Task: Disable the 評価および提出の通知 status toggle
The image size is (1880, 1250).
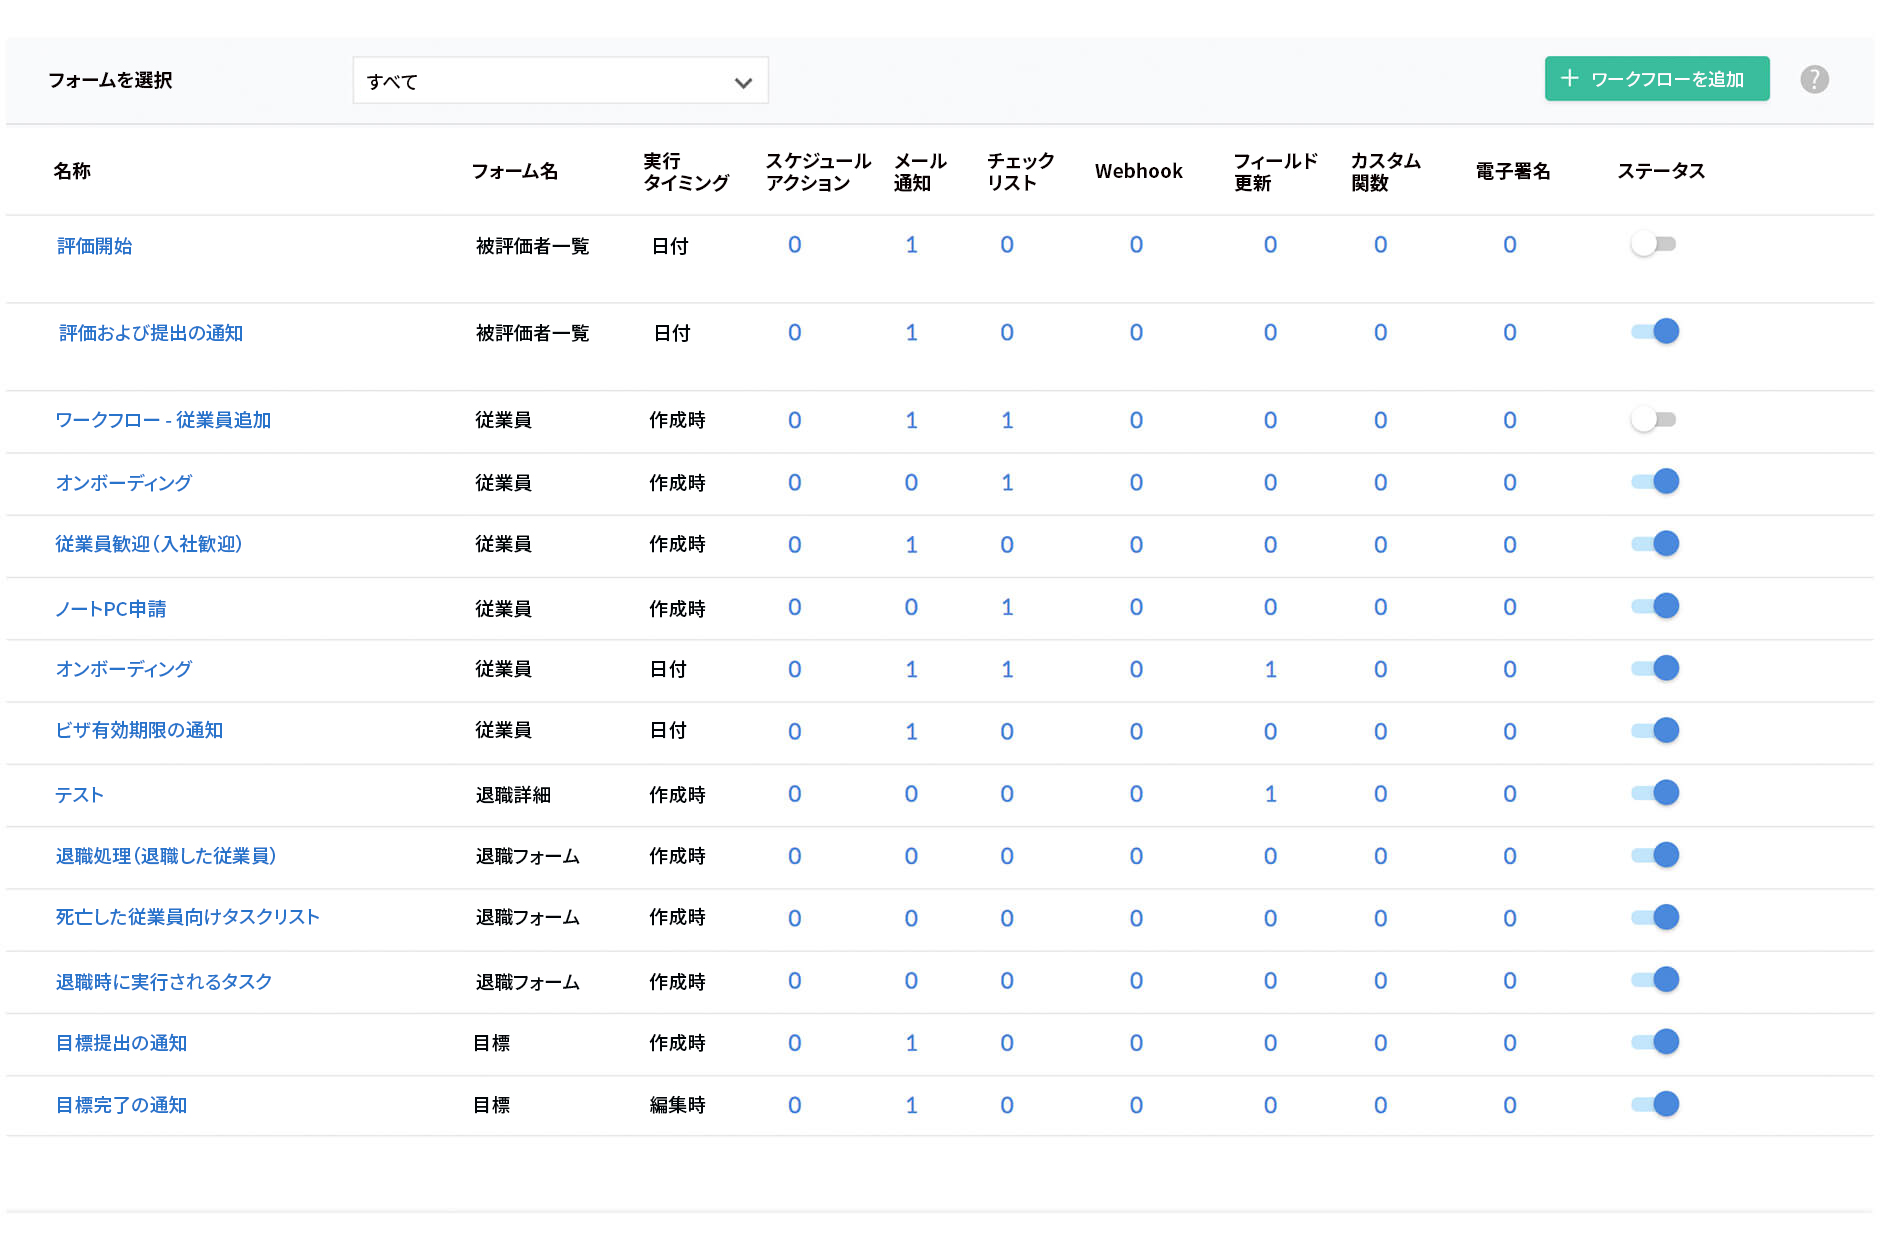Action: 1654,331
